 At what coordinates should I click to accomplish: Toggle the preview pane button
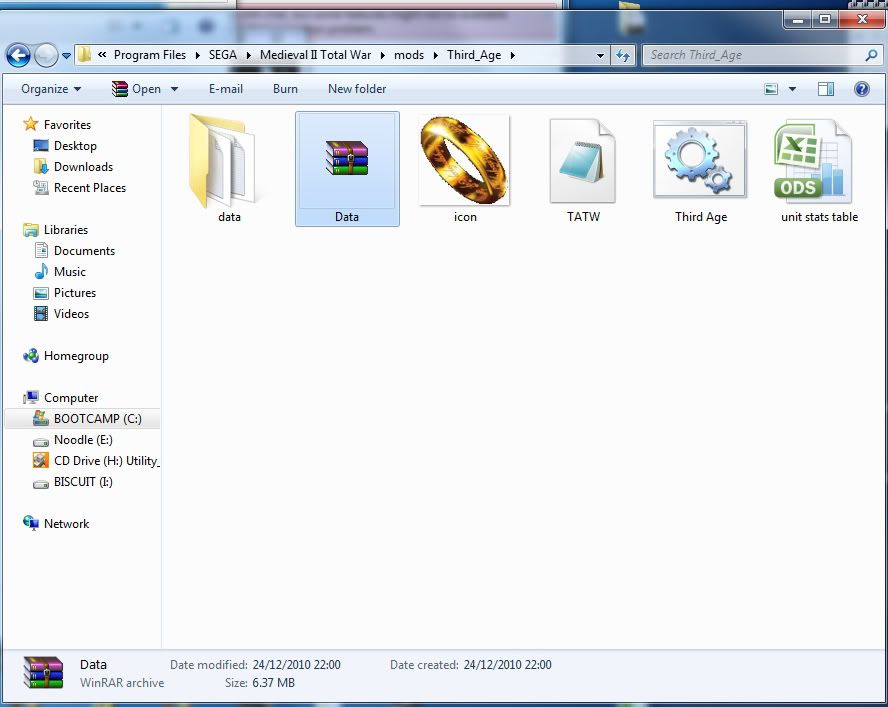click(826, 89)
